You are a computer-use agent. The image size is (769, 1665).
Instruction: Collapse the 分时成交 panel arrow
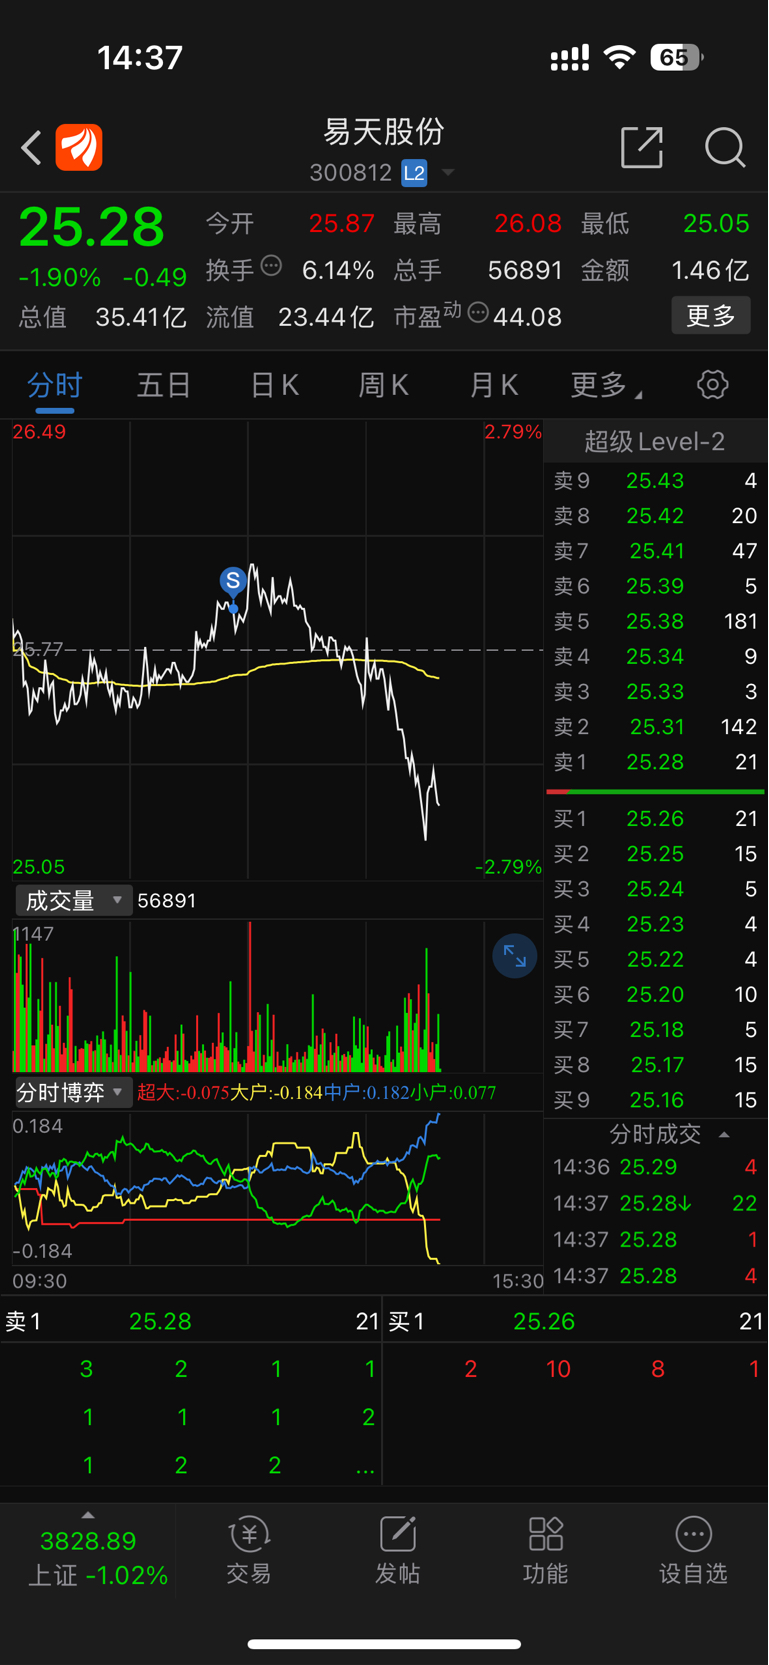(724, 1135)
